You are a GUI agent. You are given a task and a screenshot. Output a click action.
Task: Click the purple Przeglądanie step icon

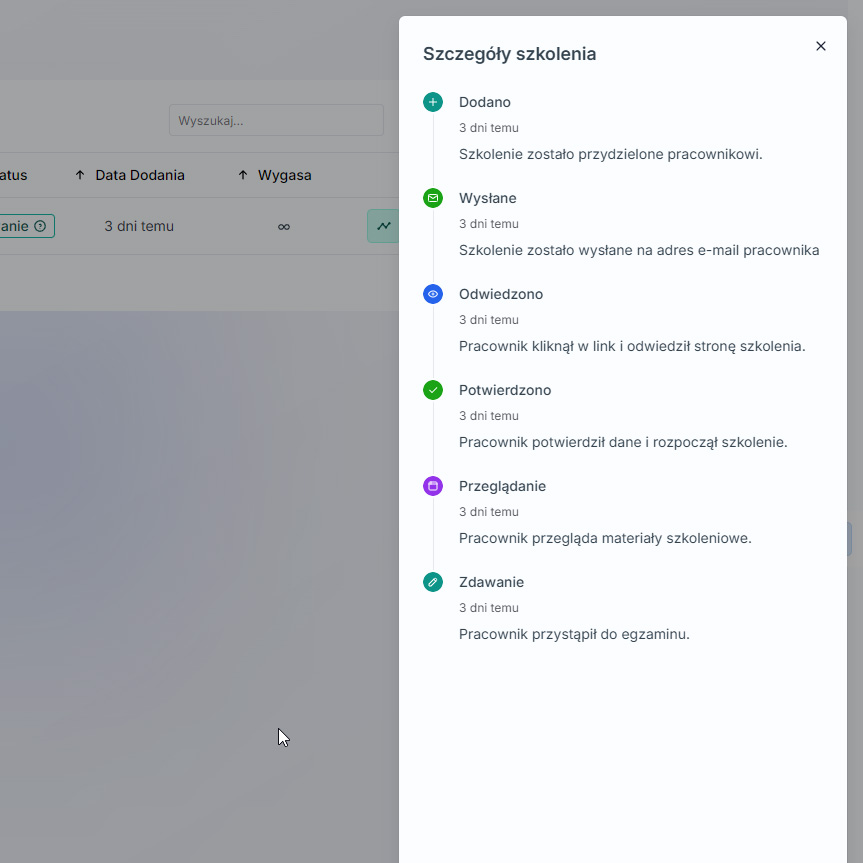coord(433,486)
